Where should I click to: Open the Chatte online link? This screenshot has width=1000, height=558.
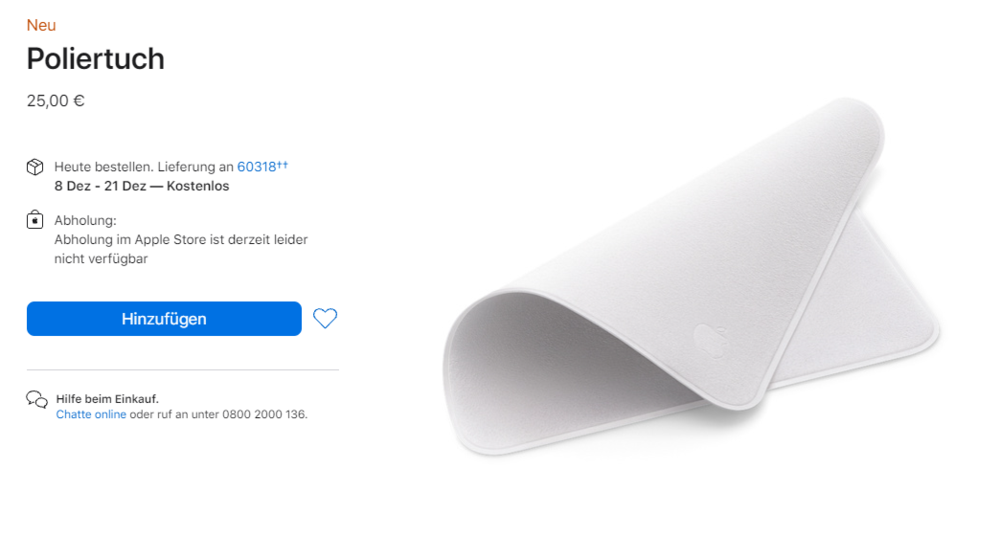coord(91,415)
